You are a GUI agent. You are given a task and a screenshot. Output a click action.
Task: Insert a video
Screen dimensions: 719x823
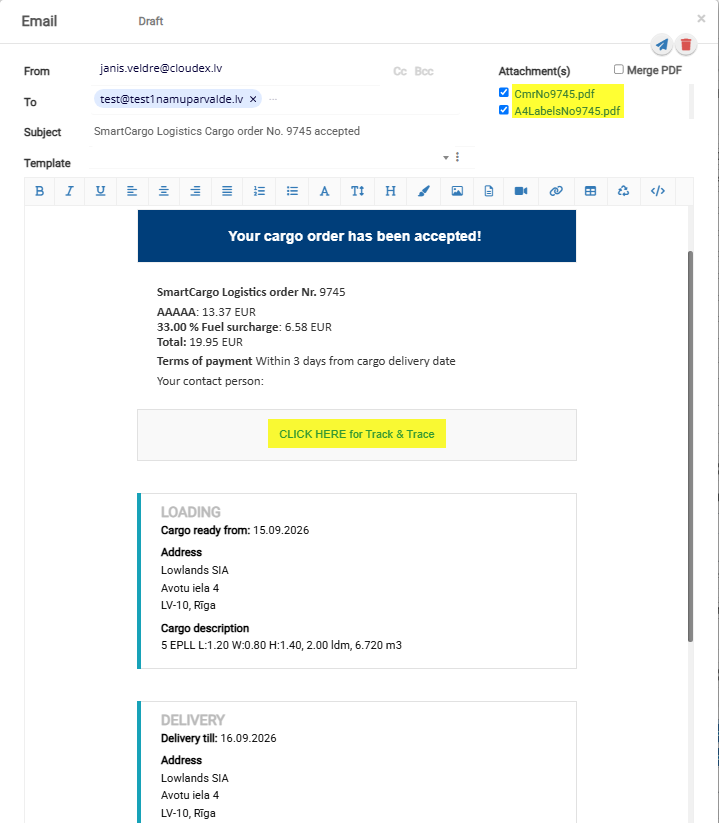(521, 191)
